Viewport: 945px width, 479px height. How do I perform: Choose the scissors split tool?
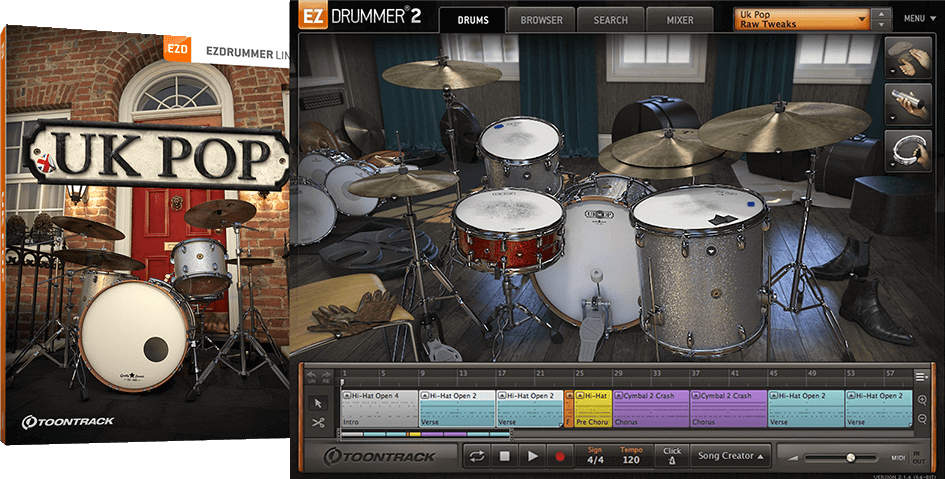[x=318, y=422]
